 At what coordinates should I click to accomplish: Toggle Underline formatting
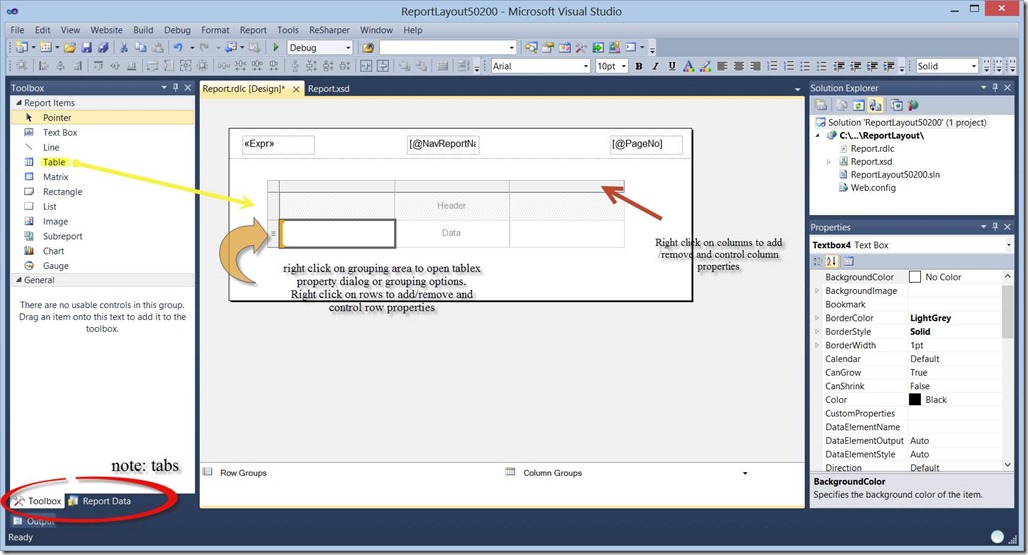672,66
